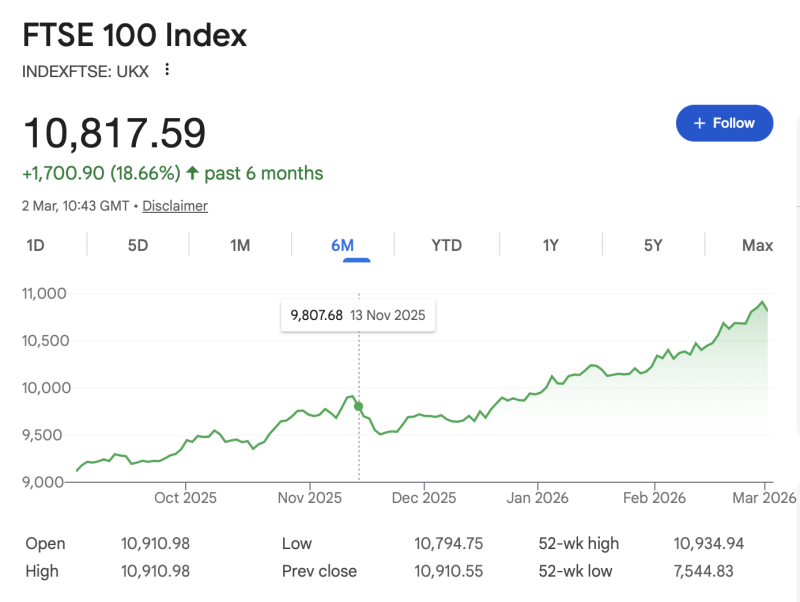
Task: Display the 5Y chart range
Action: pyautogui.click(x=653, y=245)
